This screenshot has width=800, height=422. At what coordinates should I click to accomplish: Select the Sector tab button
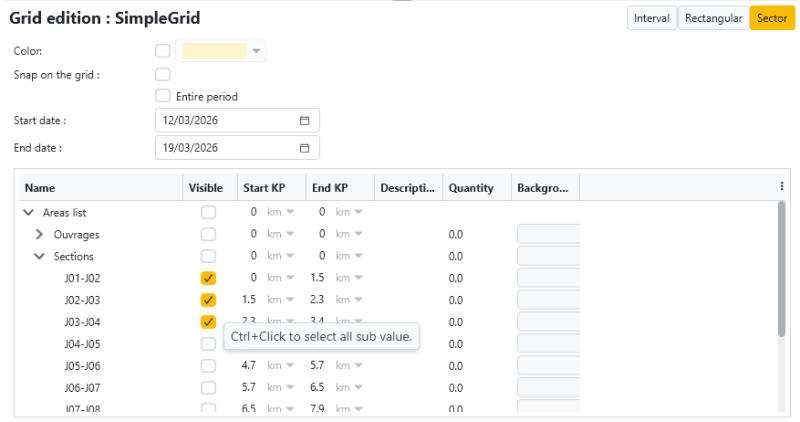(771, 18)
